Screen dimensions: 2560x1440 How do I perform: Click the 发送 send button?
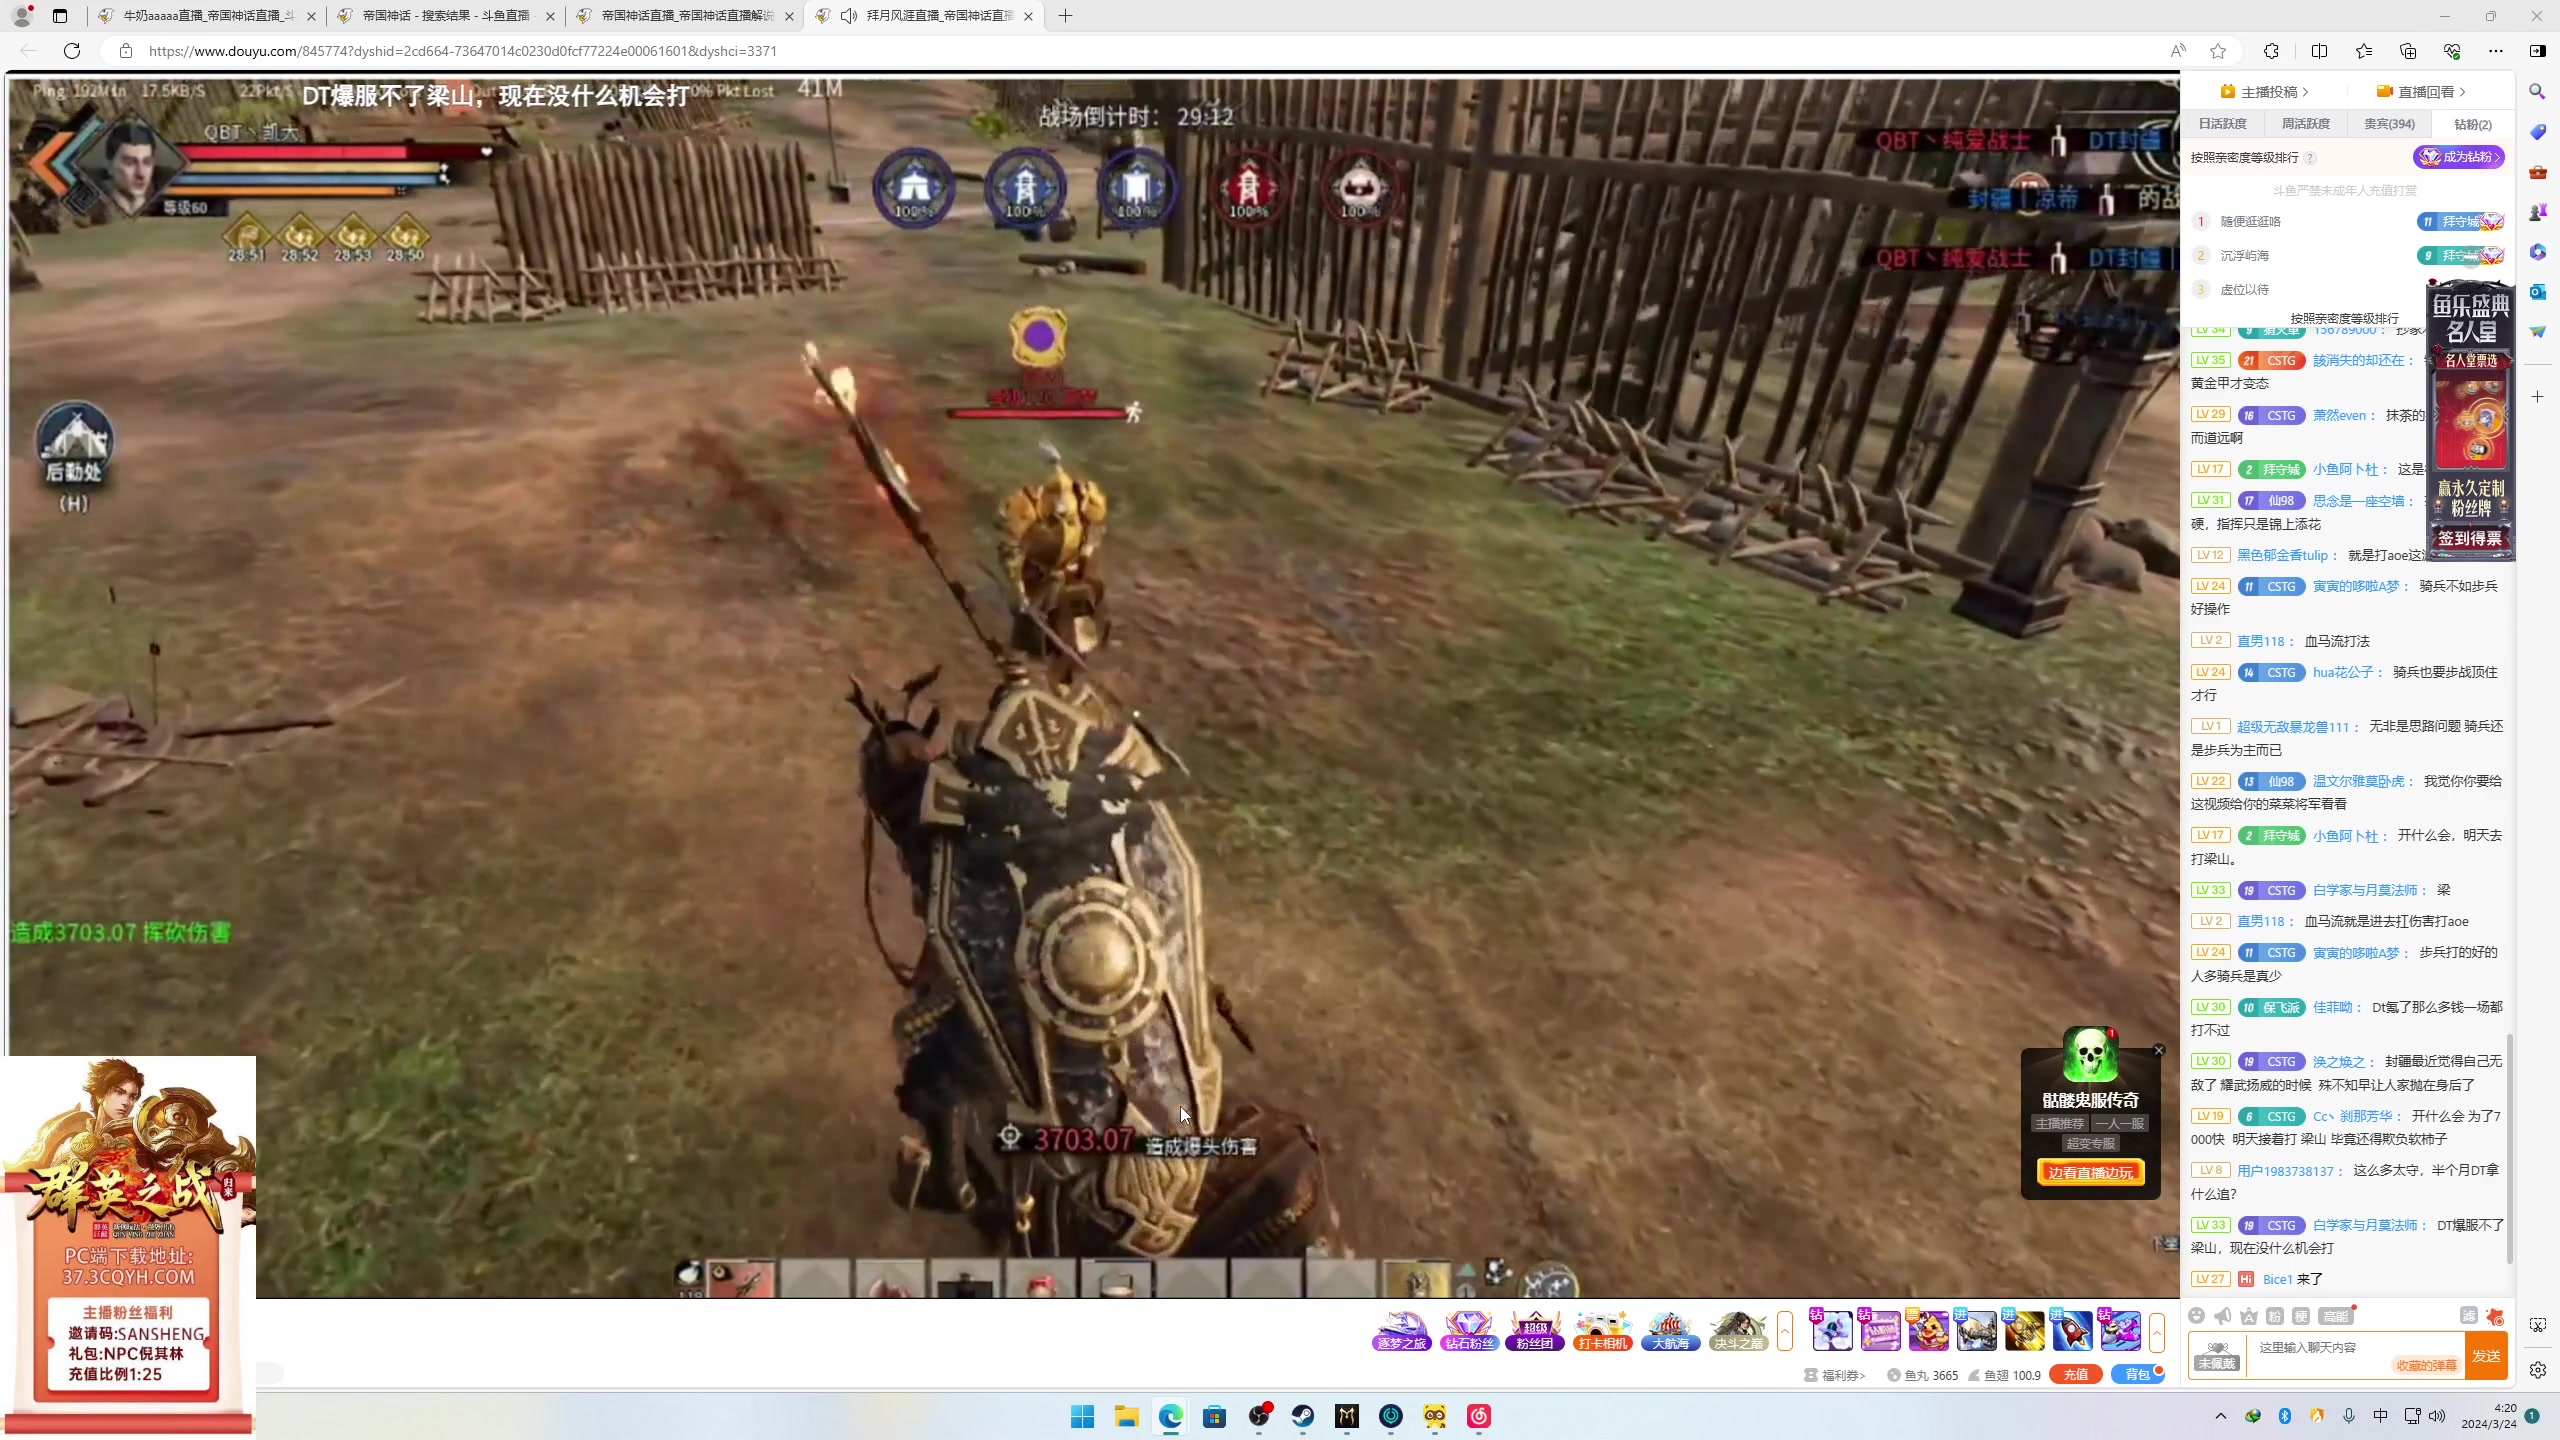point(2486,1356)
